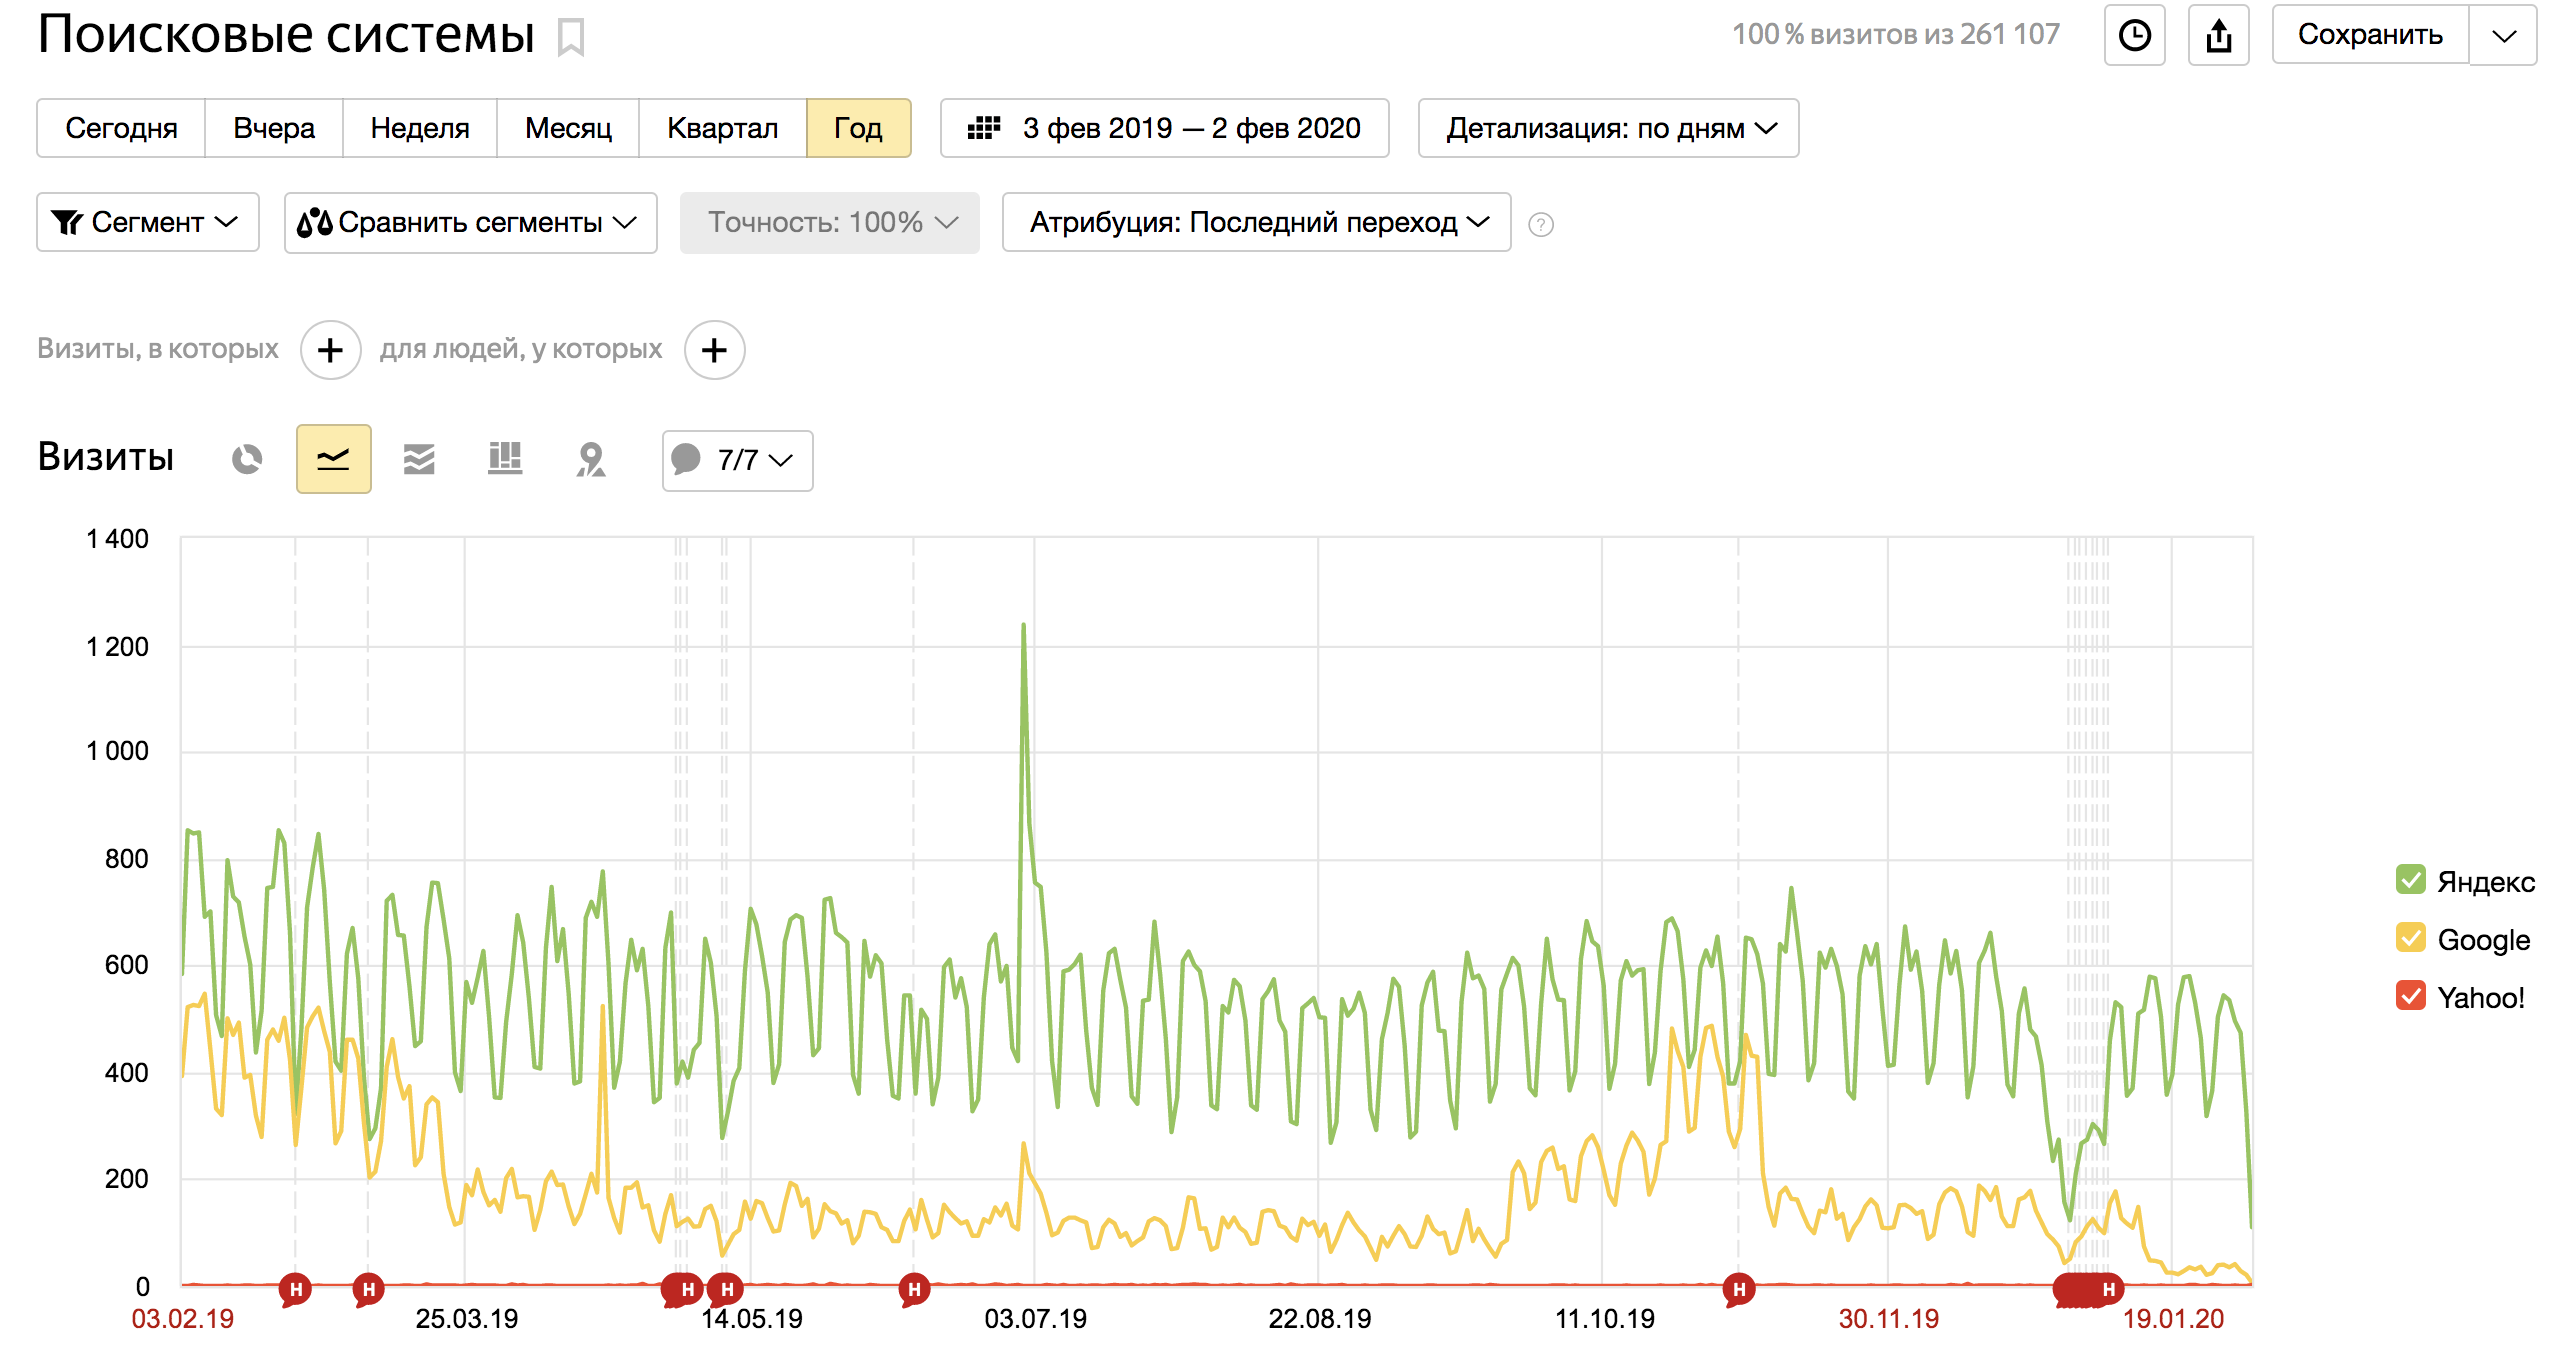Uncheck the Яндекс series checkbox
This screenshot has width=2554, height=1356.
pyautogui.click(x=2411, y=880)
